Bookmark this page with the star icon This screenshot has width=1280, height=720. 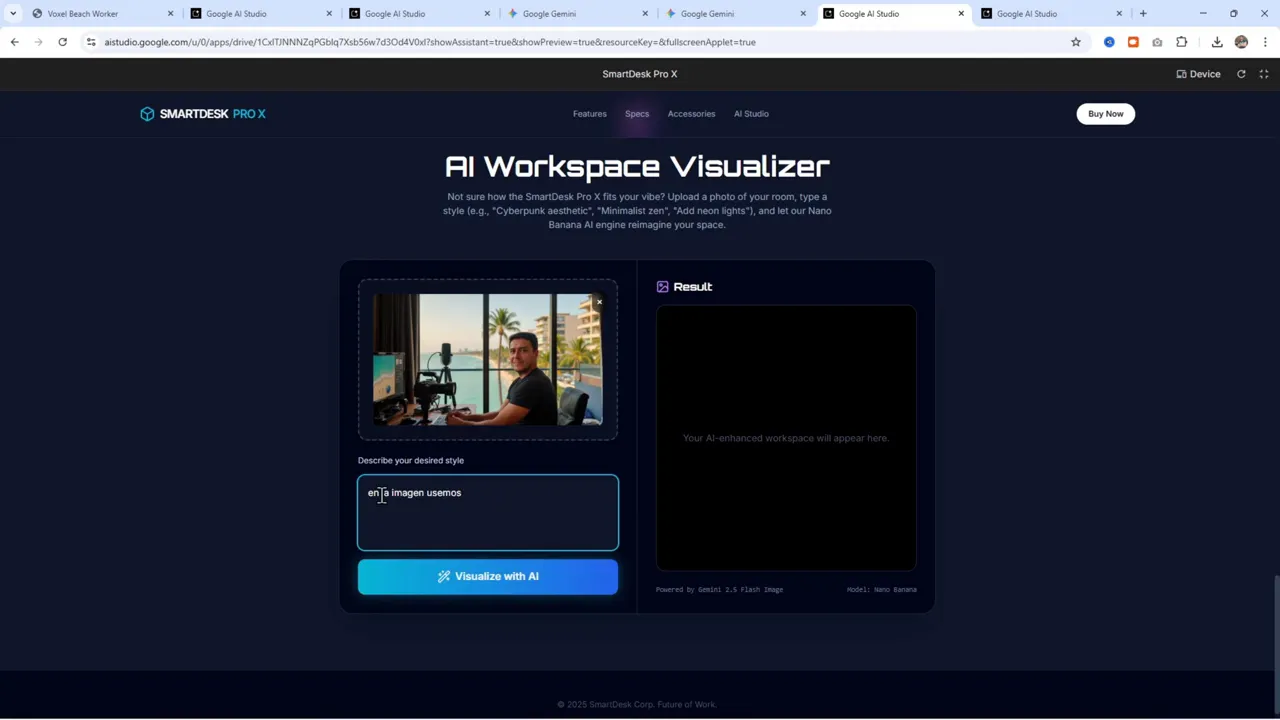1075,42
